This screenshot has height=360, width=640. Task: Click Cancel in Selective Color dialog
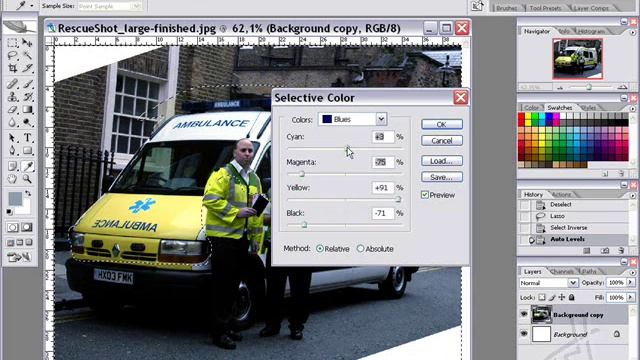coord(442,141)
